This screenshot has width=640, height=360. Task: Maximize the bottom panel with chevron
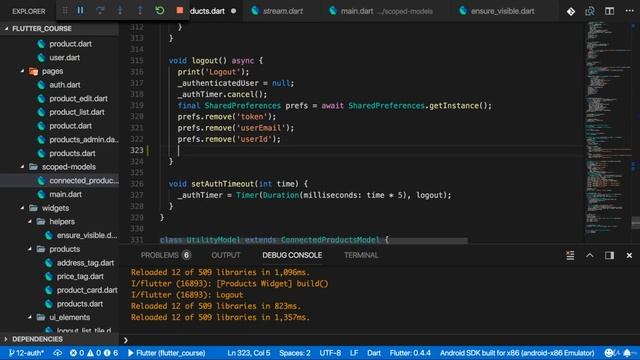[590, 256]
